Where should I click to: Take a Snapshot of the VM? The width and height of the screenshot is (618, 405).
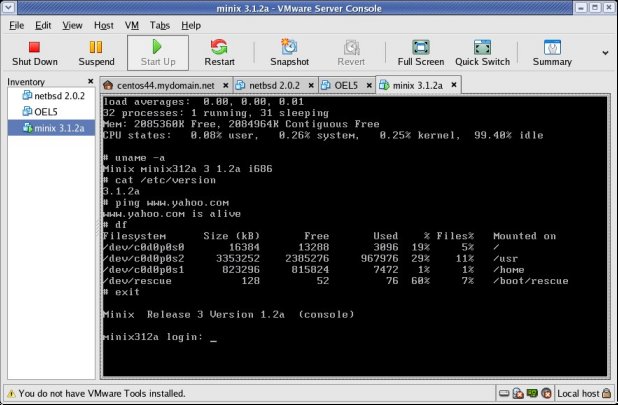(289, 53)
